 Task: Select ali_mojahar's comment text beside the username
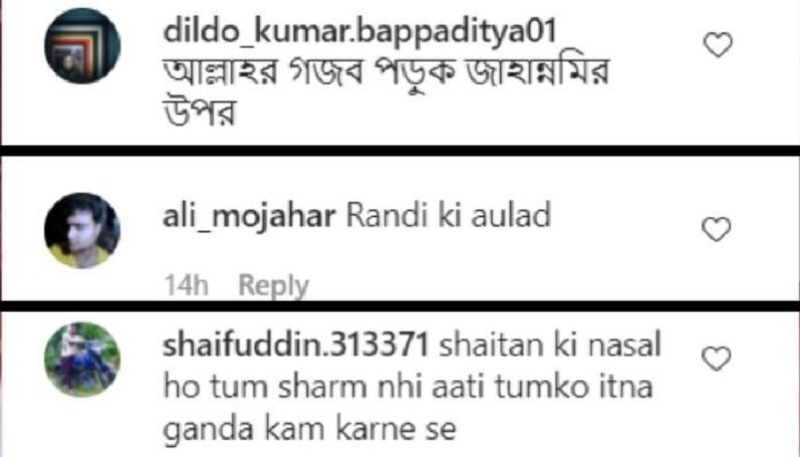[x=448, y=216]
